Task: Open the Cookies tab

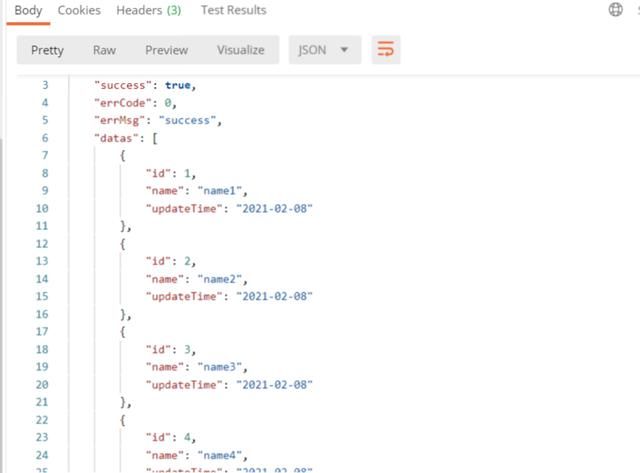Action: [x=79, y=10]
